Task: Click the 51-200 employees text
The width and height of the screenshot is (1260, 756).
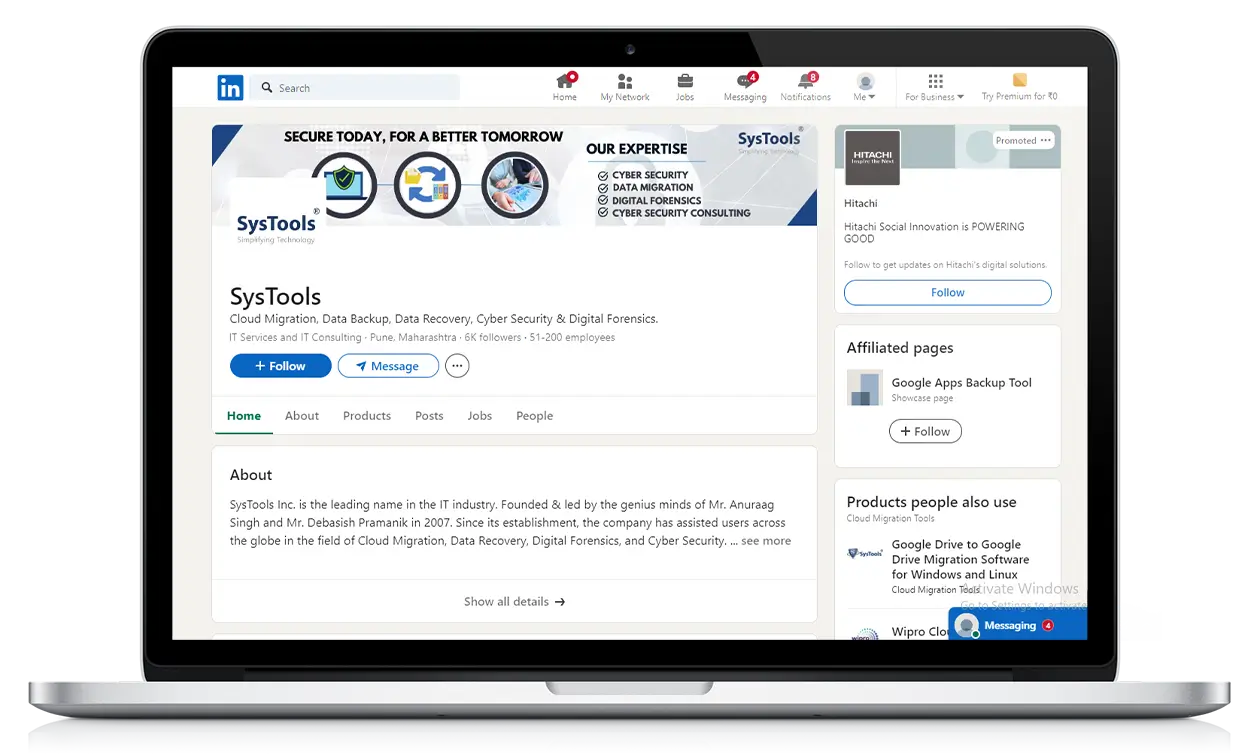Action: coord(572,338)
